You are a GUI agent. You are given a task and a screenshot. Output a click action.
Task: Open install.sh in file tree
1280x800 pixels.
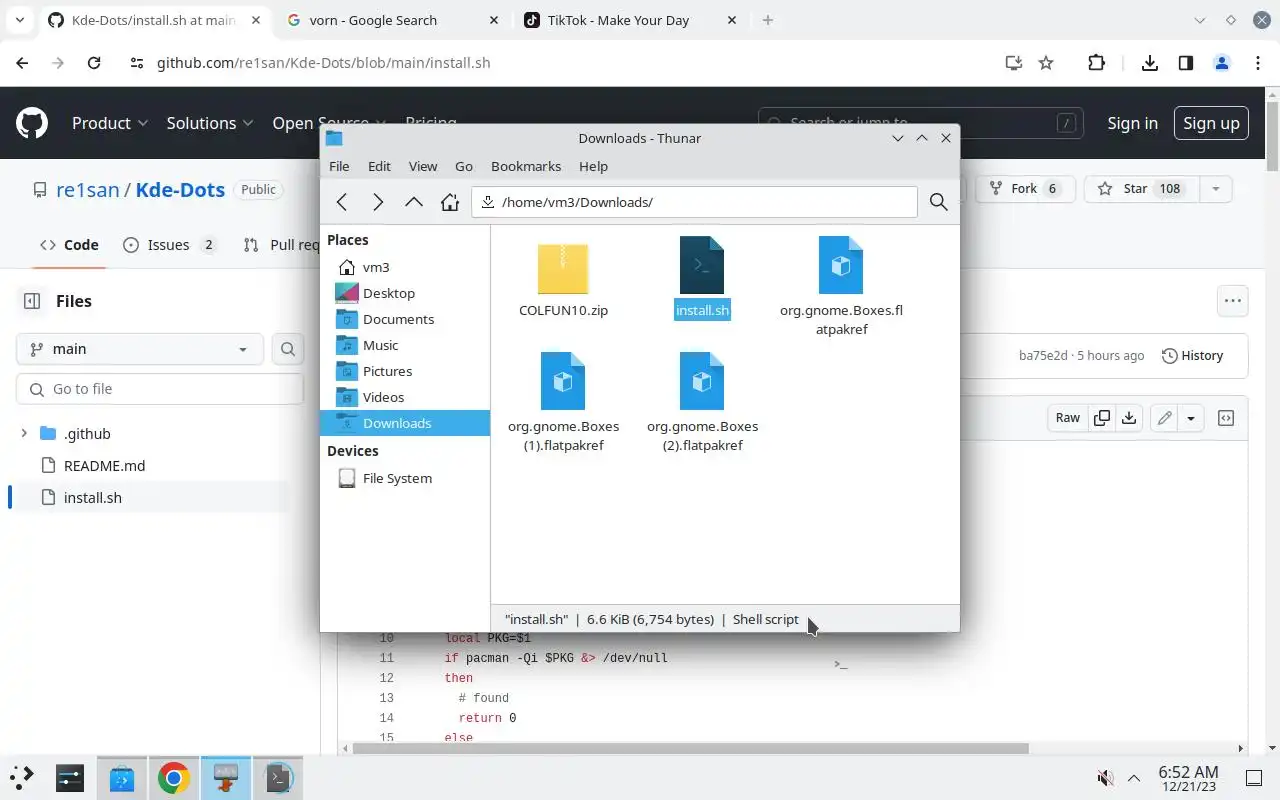(x=92, y=497)
